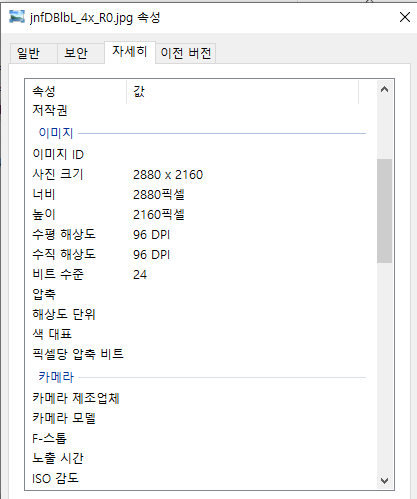Screen dimensions: 417x499
Task: Select the 노출 시간 row
Action: click(58, 458)
